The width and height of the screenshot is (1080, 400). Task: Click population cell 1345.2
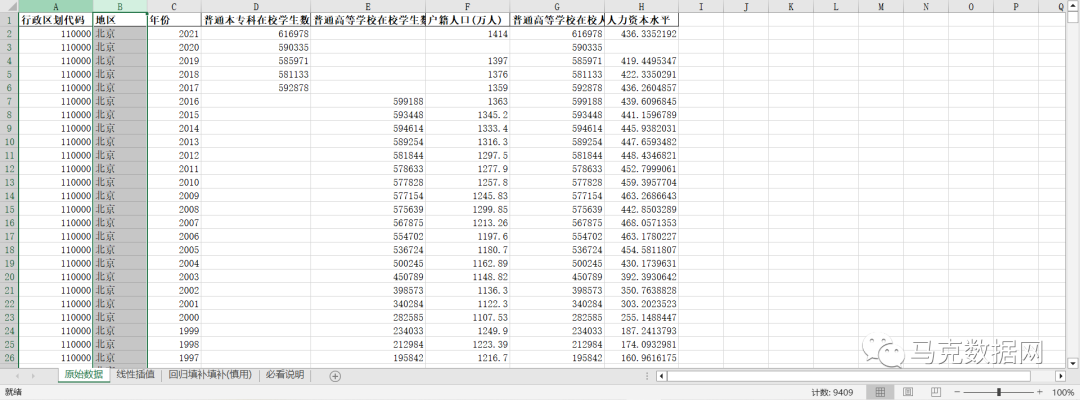click(468, 115)
